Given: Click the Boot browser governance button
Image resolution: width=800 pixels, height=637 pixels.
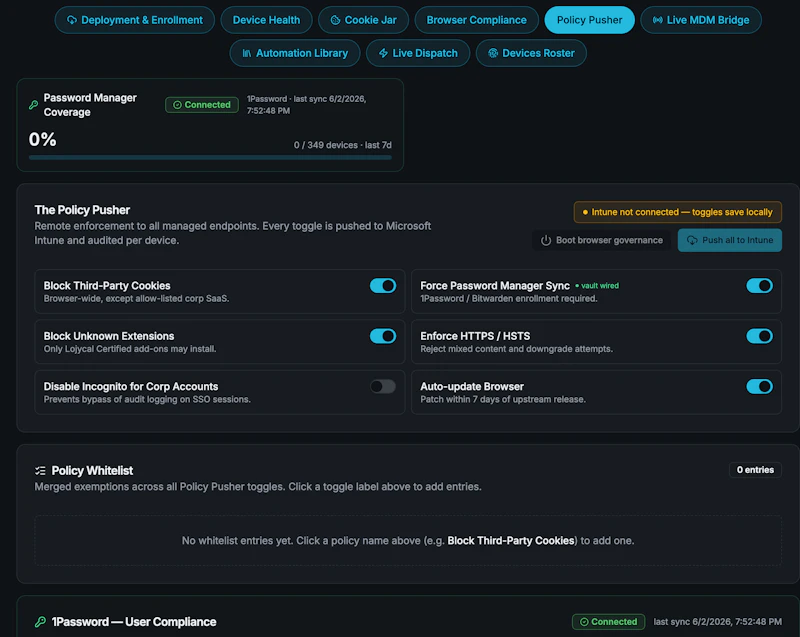Looking at the screenshot, I should pyautogui.click(x=602, y=240).
